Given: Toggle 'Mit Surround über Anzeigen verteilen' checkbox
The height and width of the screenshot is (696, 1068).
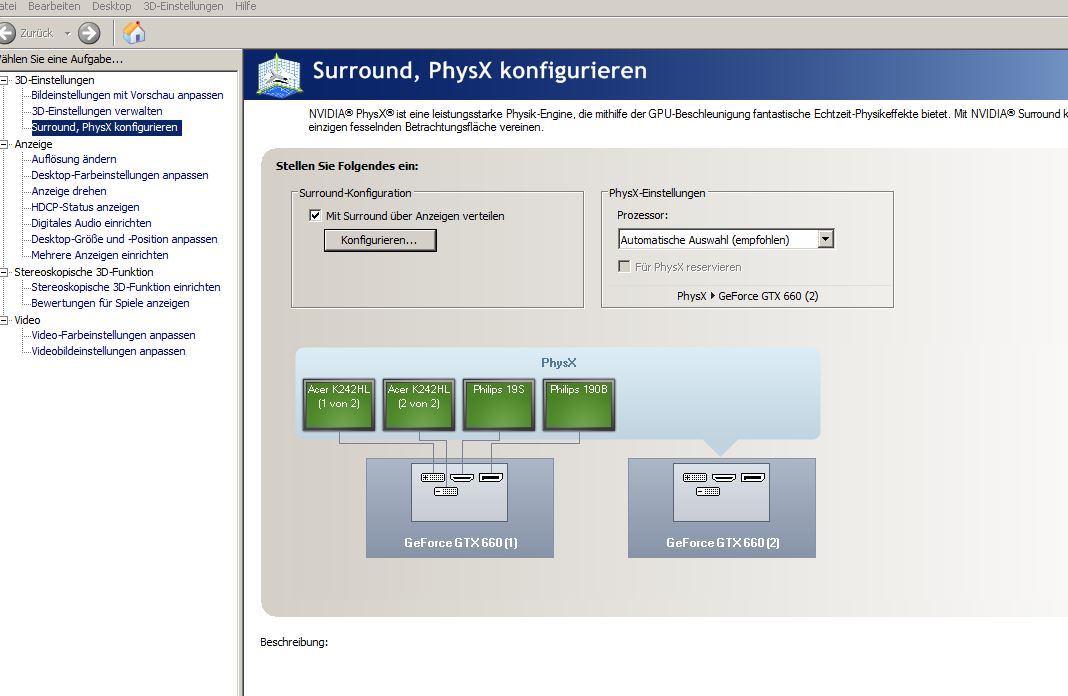Looking at the screenshot, I should [x=315, y=215].
